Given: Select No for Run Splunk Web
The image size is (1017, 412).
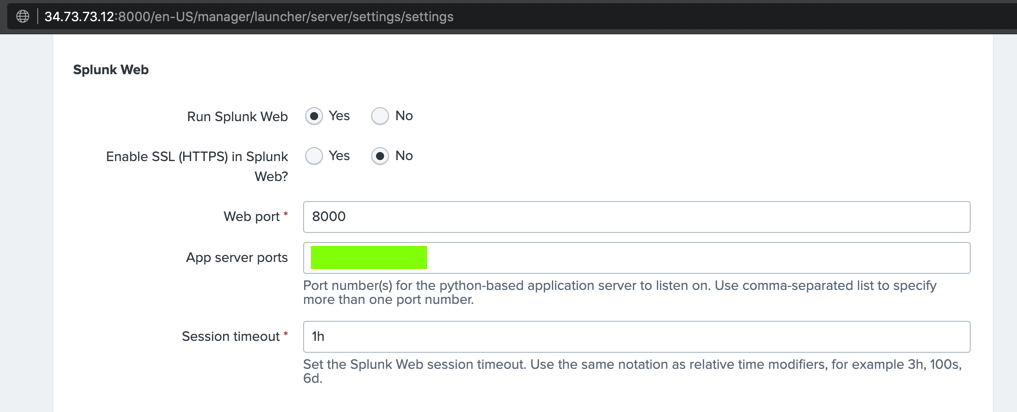Looking at the screenshot, I should point(380,116).
